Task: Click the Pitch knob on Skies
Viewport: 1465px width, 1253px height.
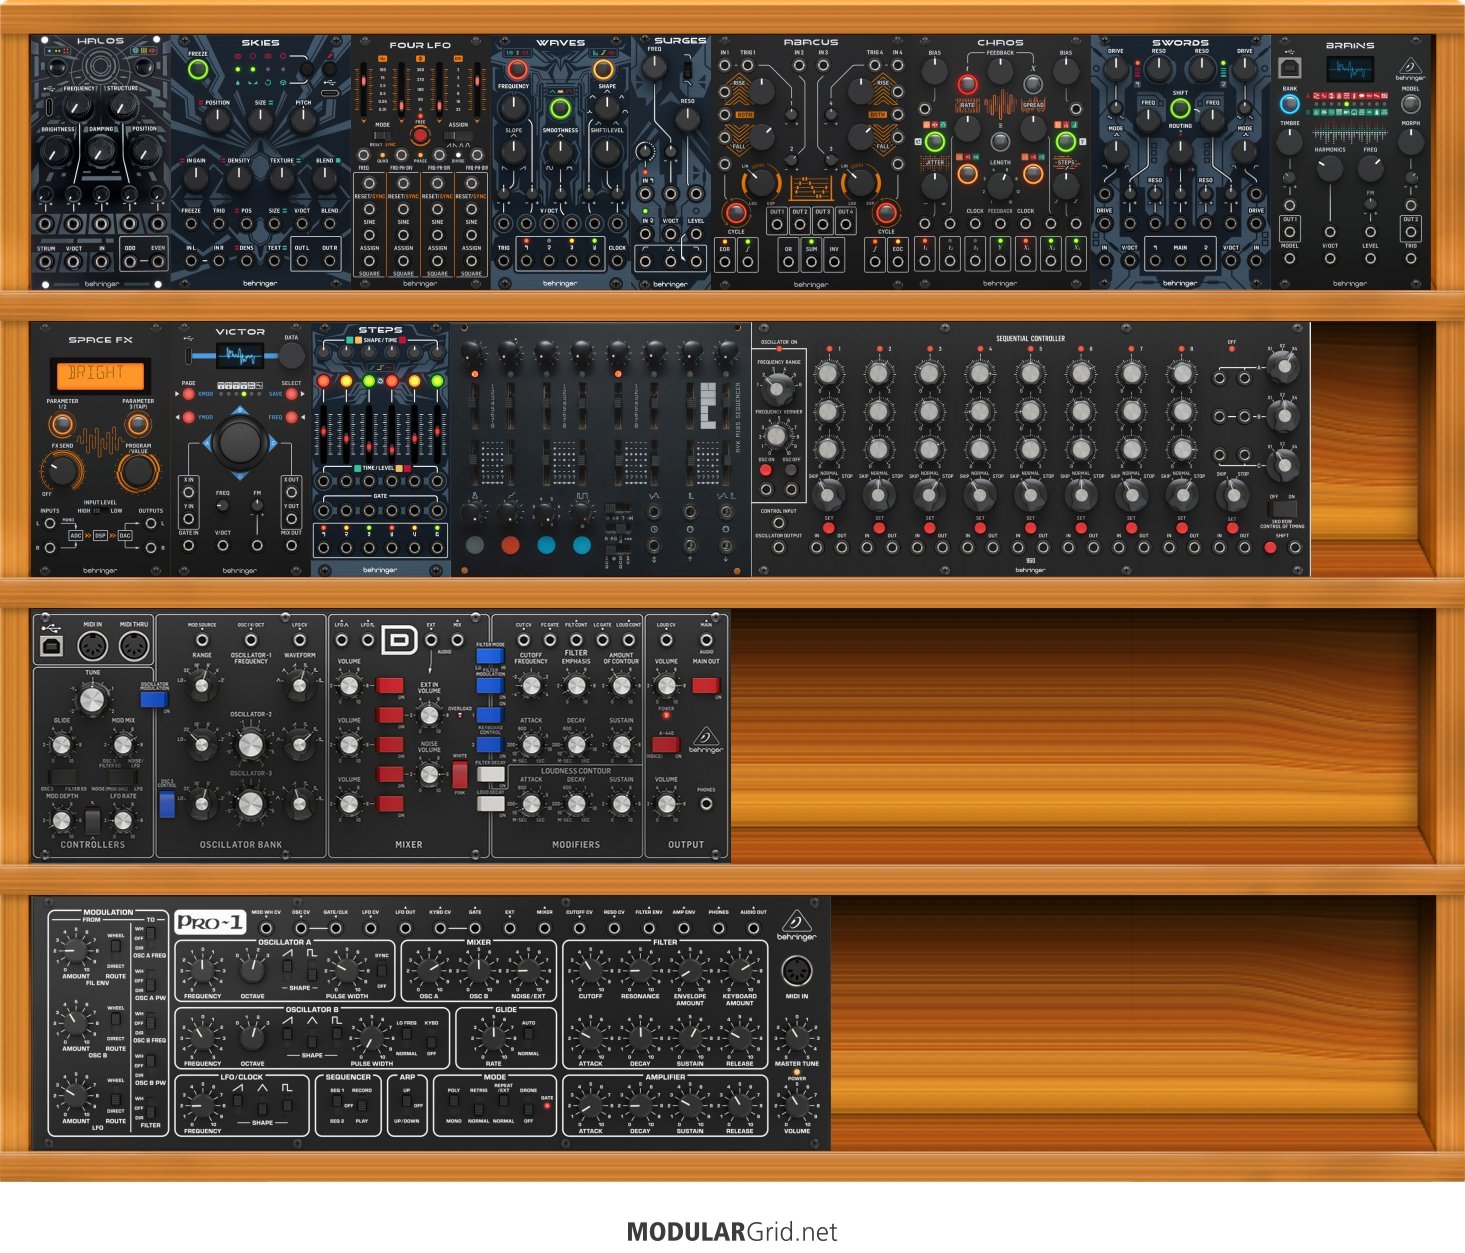Action: pyautogui.click(x=303, y=120)
